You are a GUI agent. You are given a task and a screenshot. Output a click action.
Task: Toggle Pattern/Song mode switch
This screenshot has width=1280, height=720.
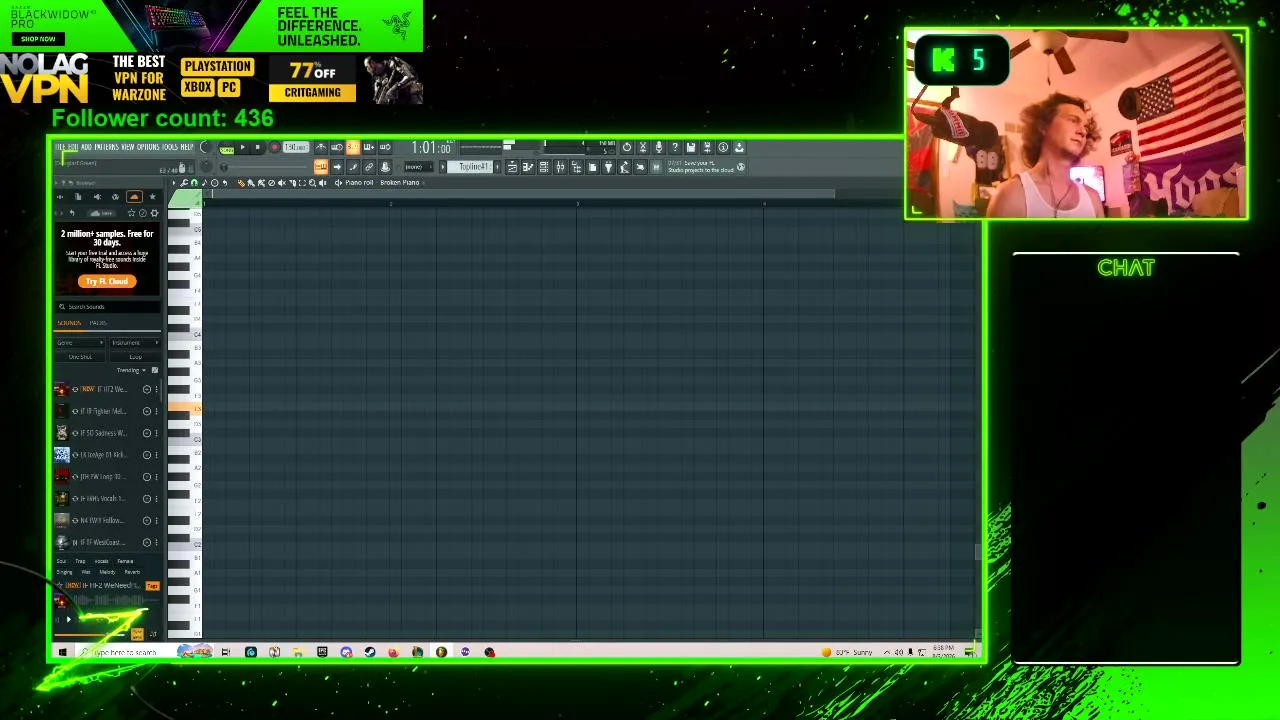click(x=227, y=150)
